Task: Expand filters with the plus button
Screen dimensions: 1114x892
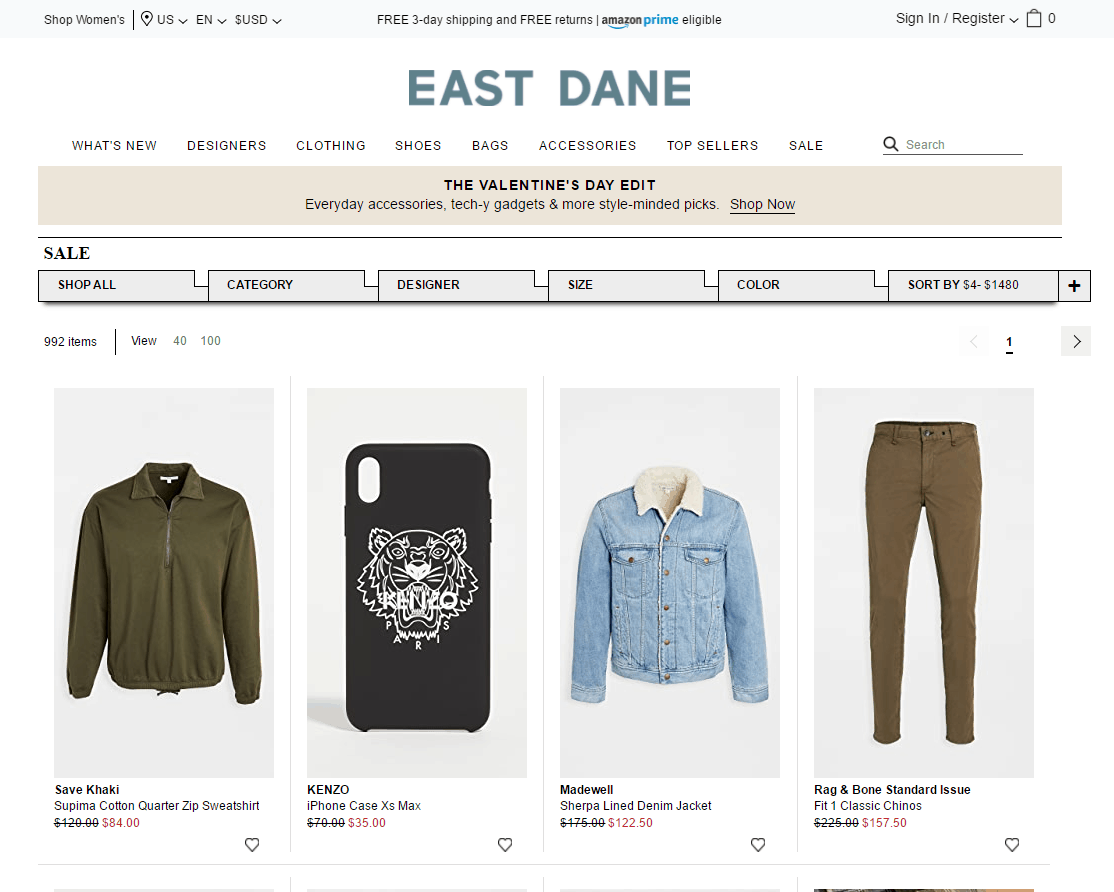Action: [x=1074, y=285]
